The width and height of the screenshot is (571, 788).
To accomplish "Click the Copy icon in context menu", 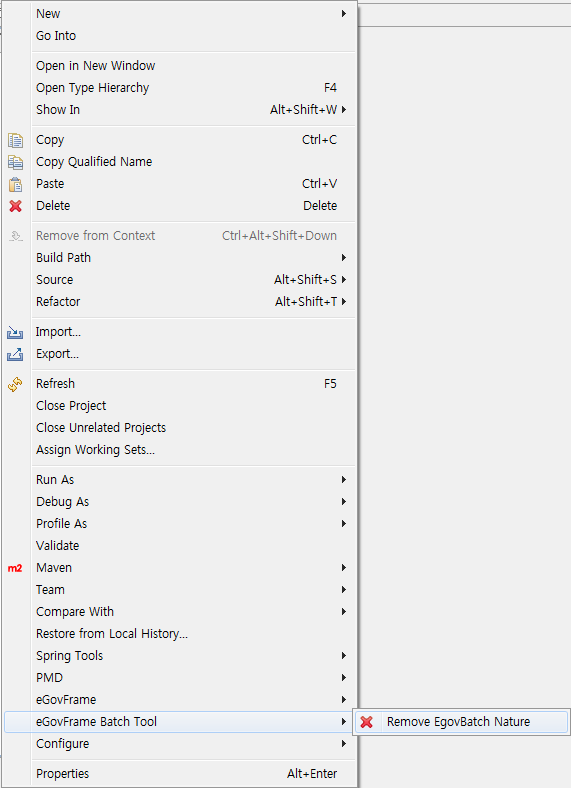I will pyautogui.click(x=16, y=140).
